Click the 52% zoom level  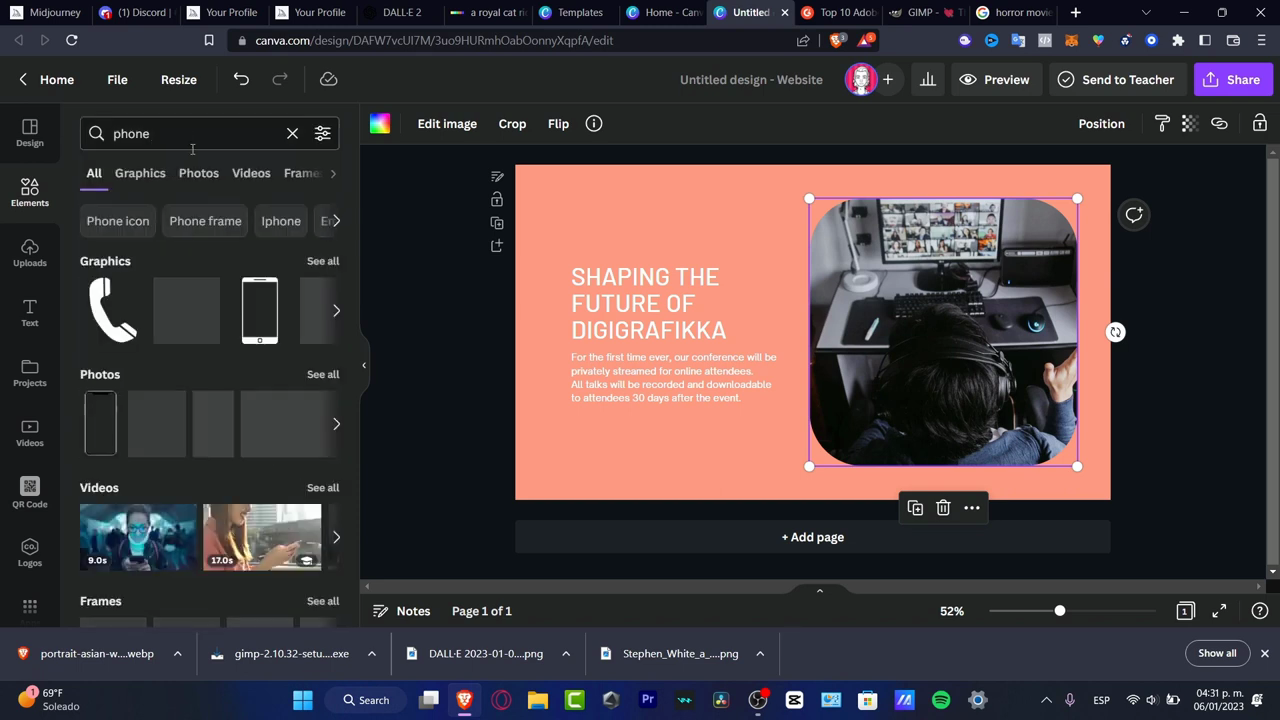click(952, 611)
